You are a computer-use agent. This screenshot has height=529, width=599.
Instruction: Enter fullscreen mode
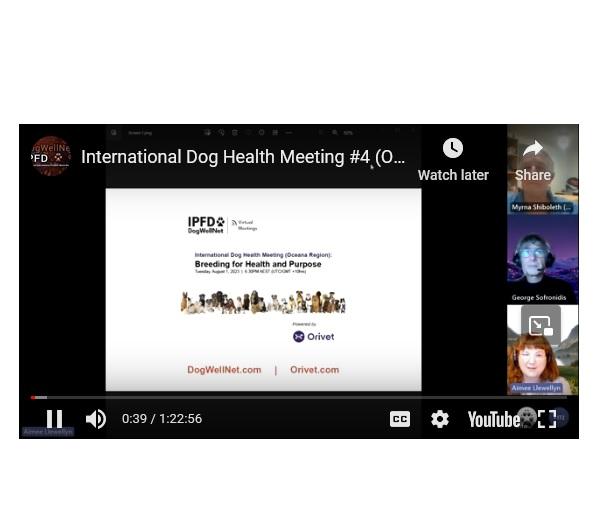coord(547,419)
